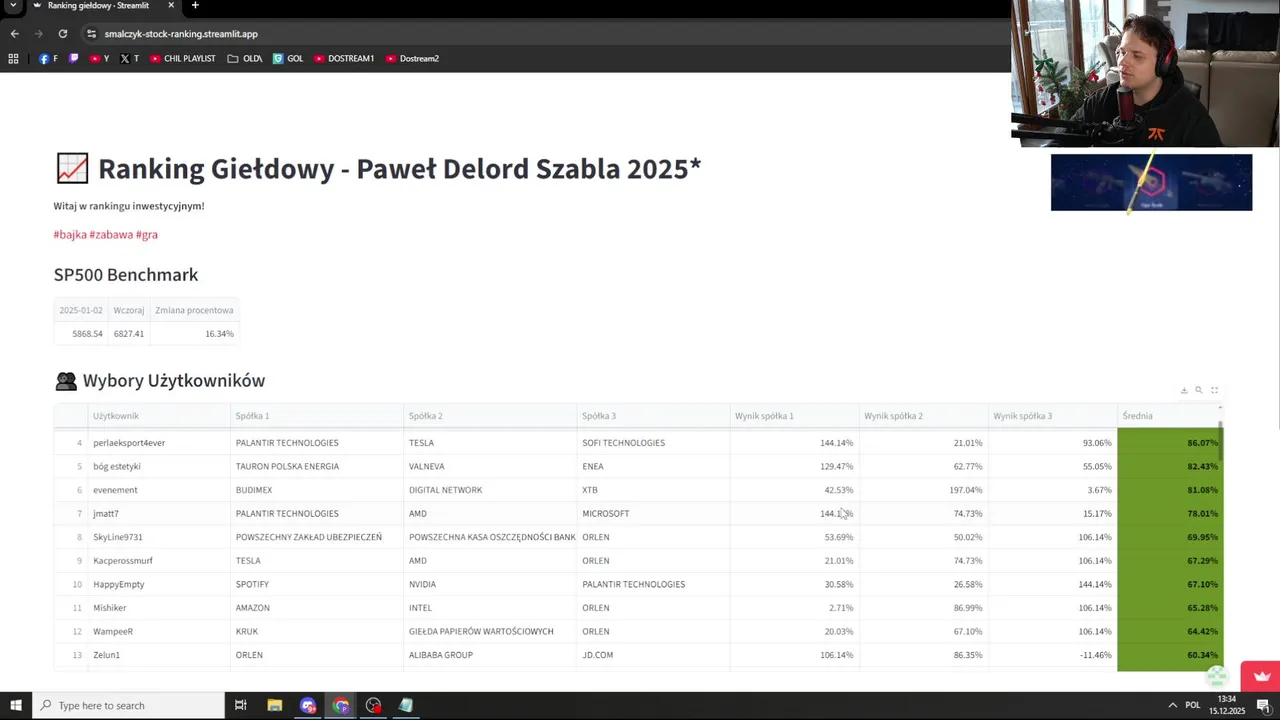1280x720 pixels.
Task: Click the SP500 Wczoraj value 6827.41
Action: pyautogui.click(x=129, y=334)
